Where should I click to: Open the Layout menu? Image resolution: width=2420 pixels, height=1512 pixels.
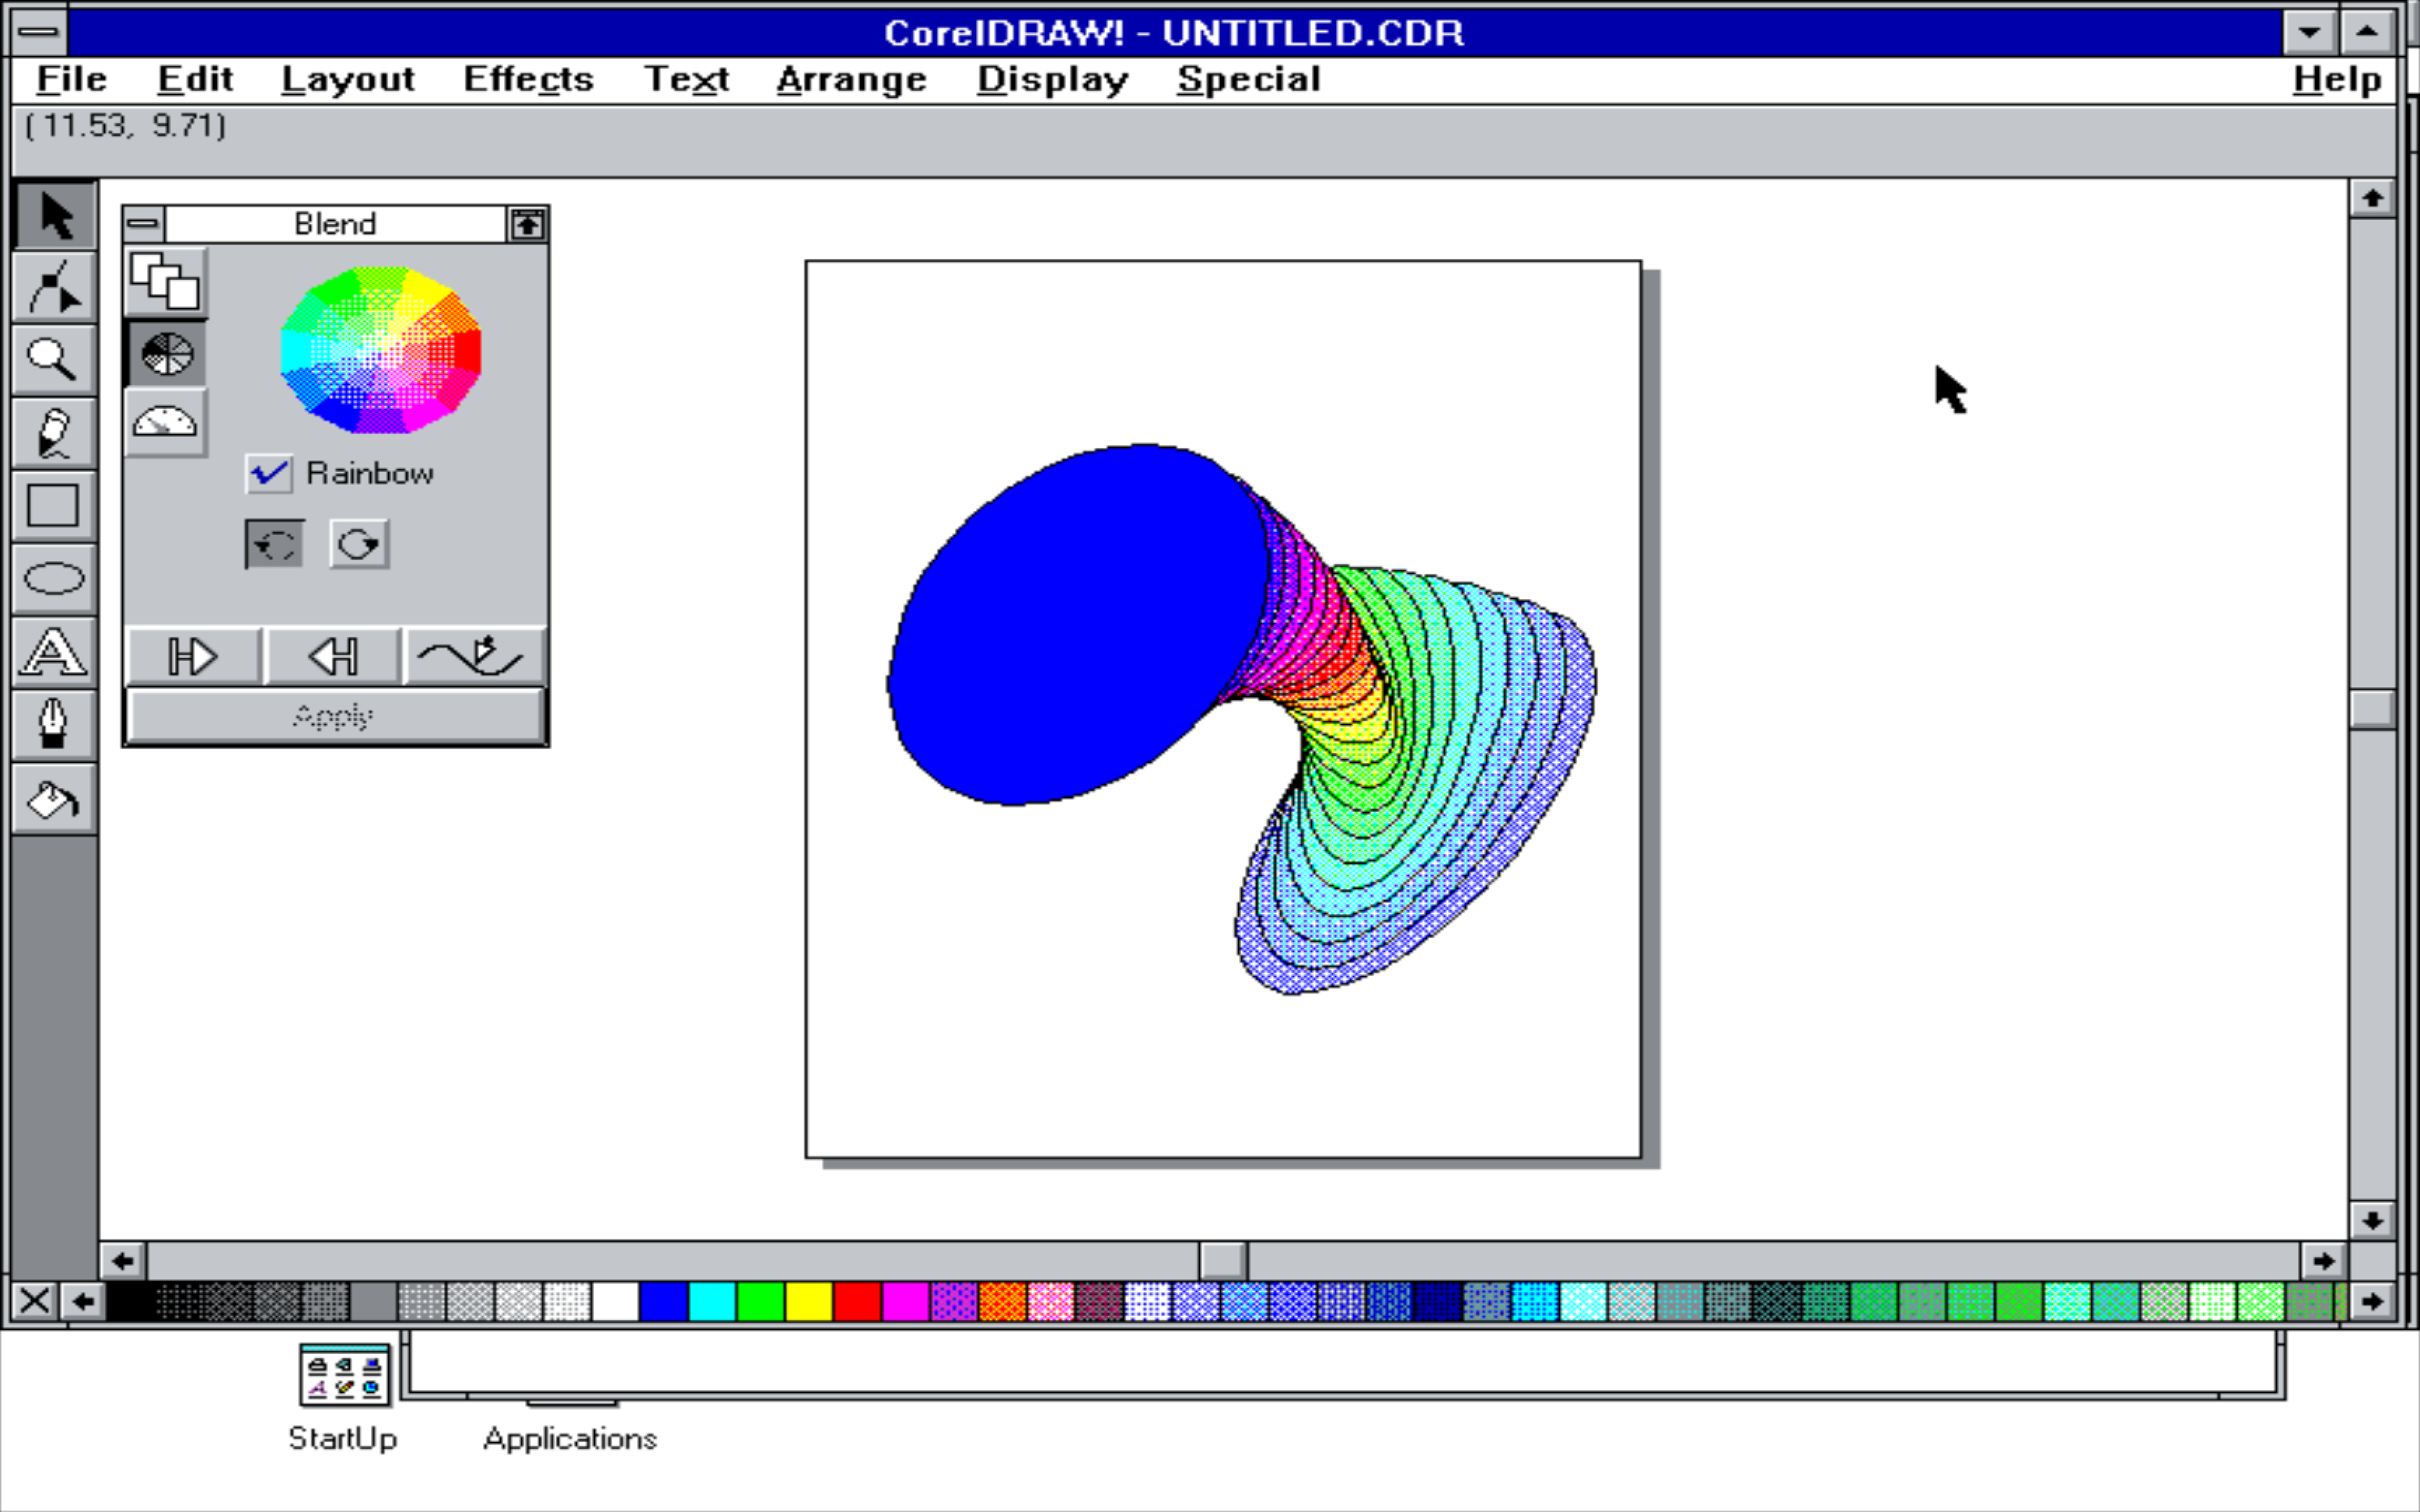pos(348,79)
